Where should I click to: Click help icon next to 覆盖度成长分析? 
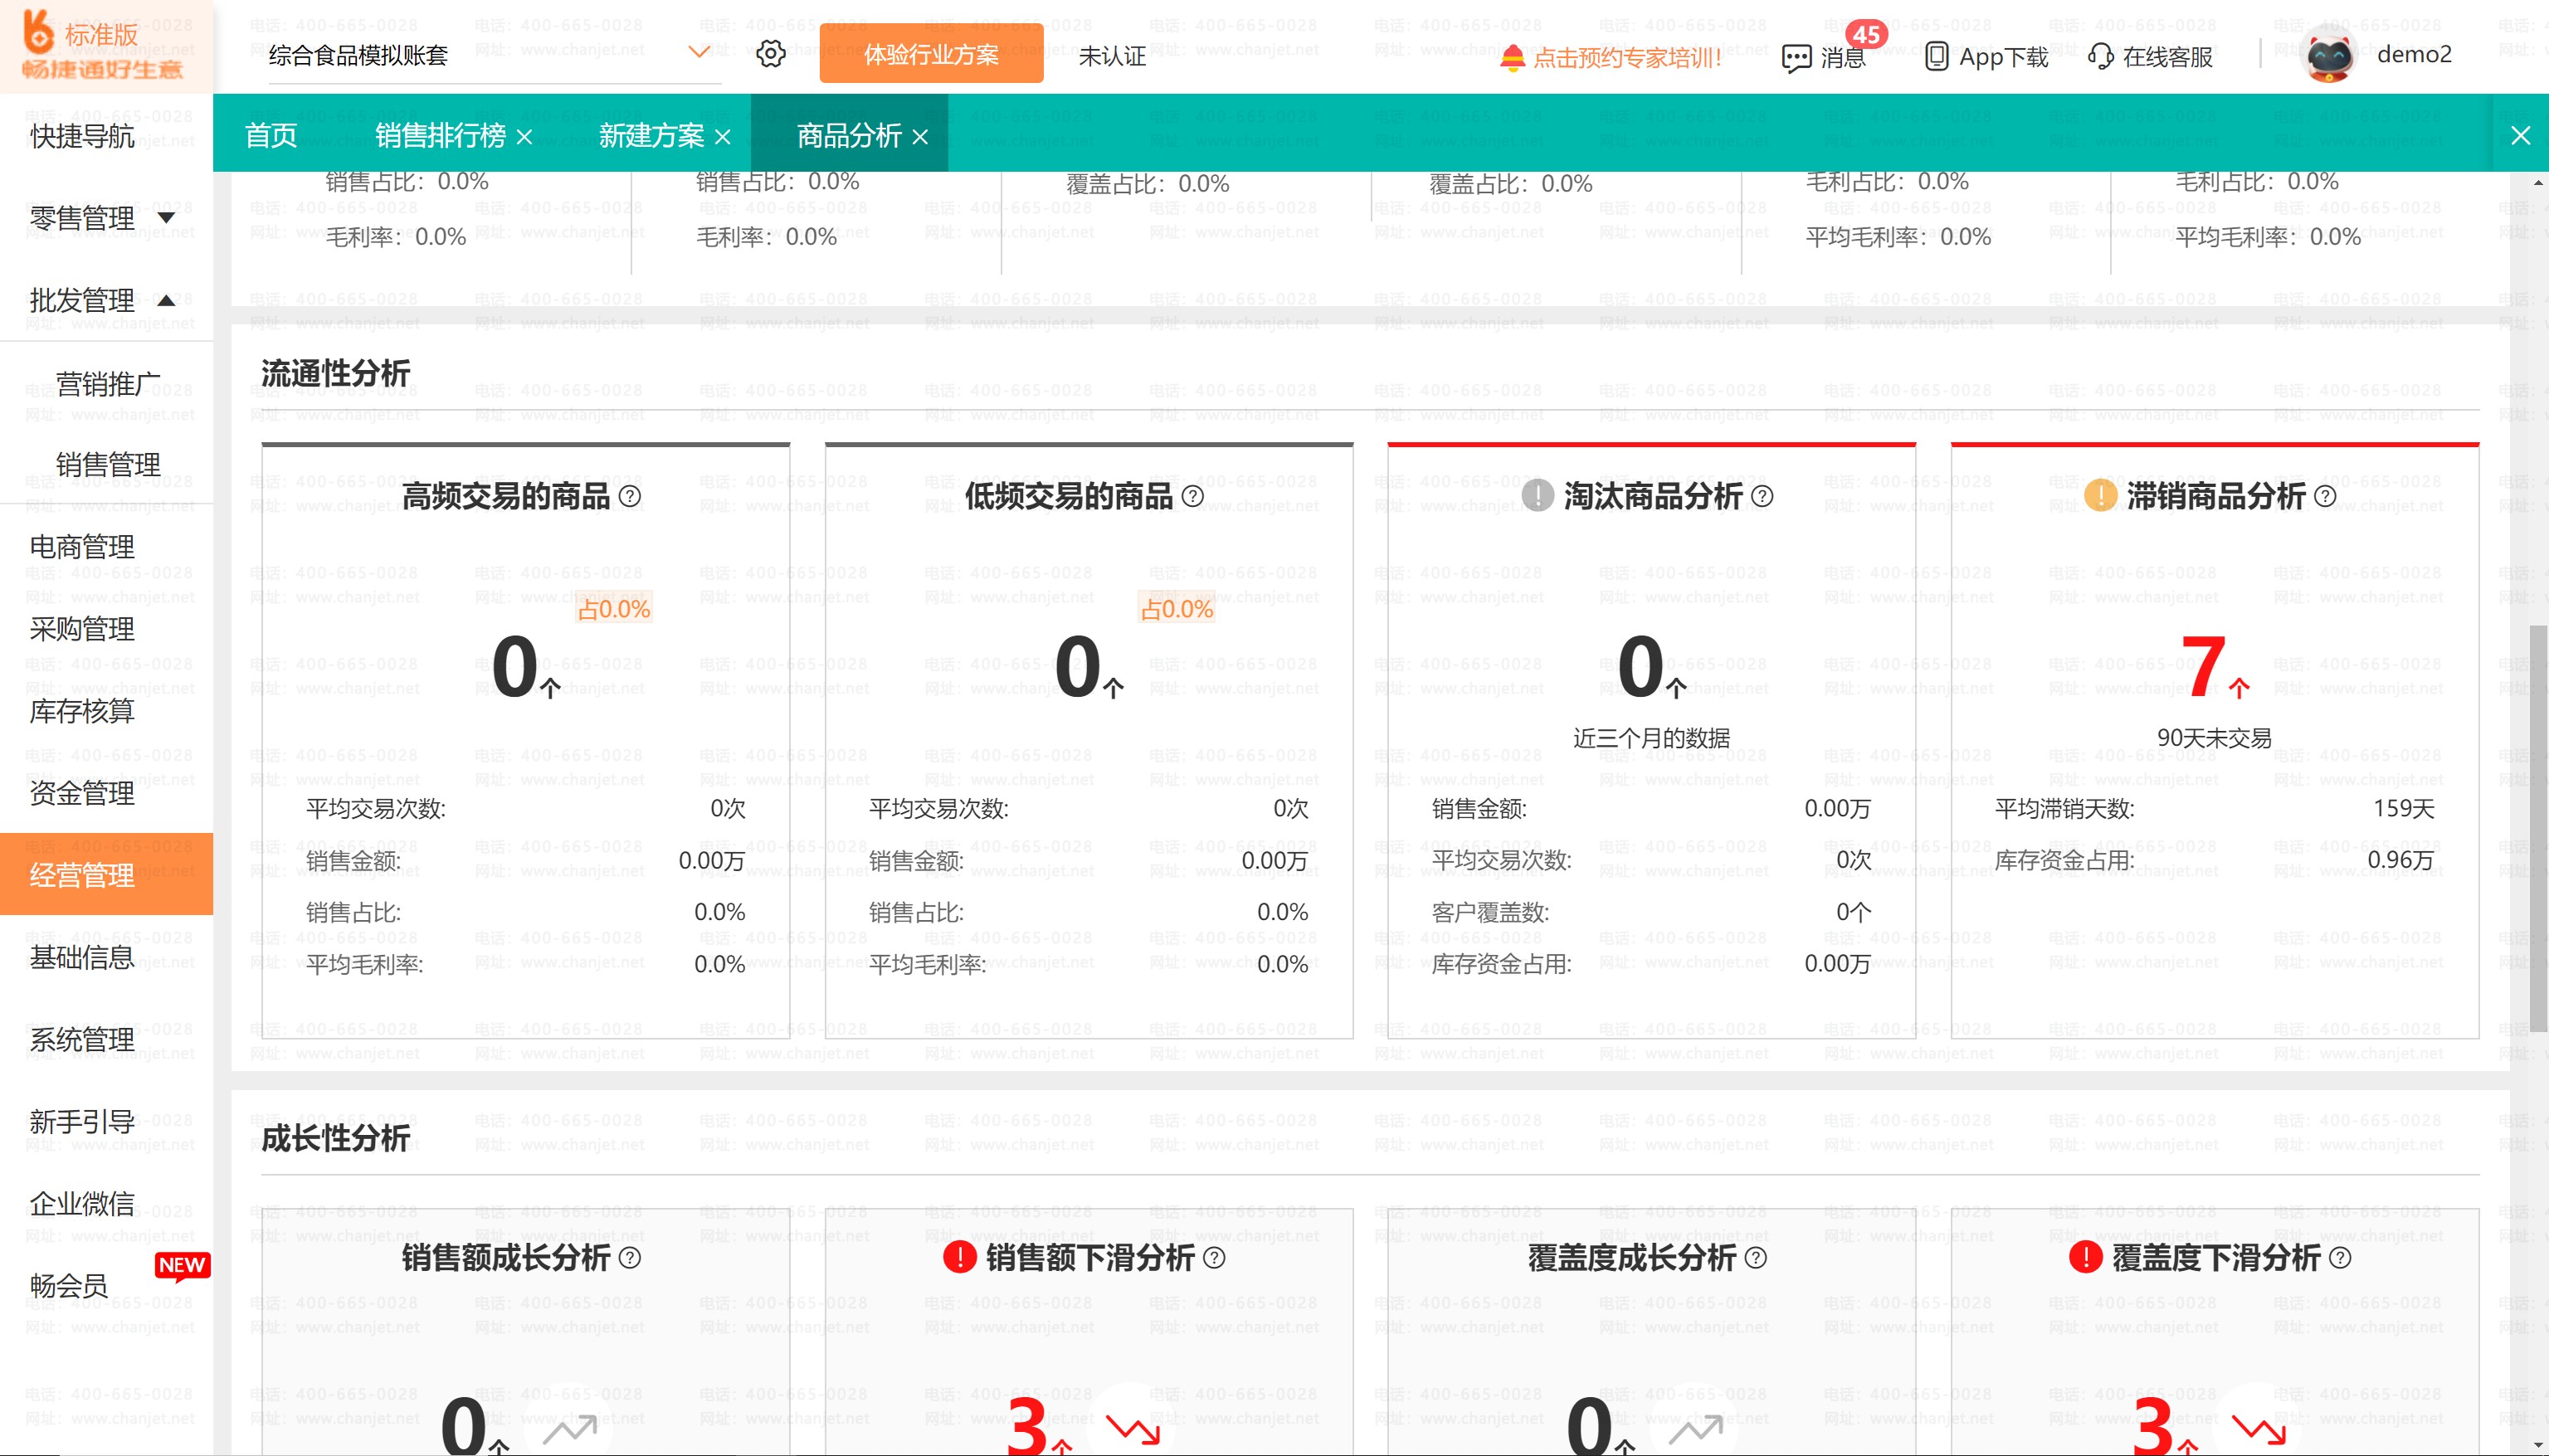[x=1755, y=1257]
